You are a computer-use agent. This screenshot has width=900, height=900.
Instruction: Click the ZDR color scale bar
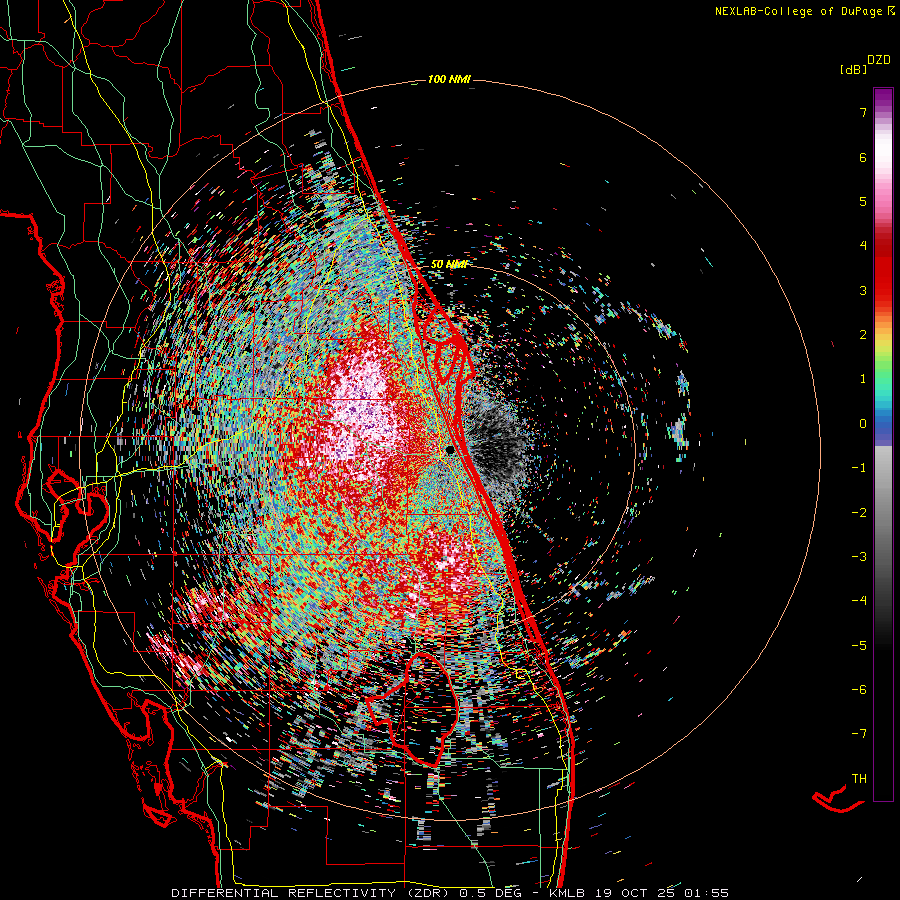click(x=883, y=445)
